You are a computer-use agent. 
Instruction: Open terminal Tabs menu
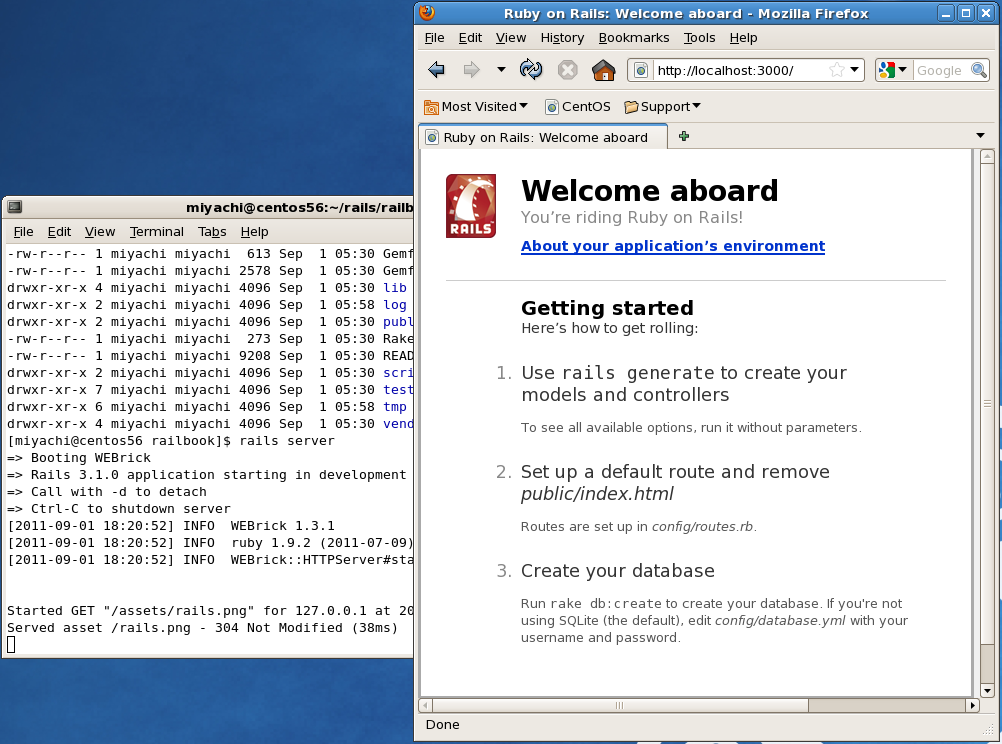pyautogui.click(x=212, y=231)
